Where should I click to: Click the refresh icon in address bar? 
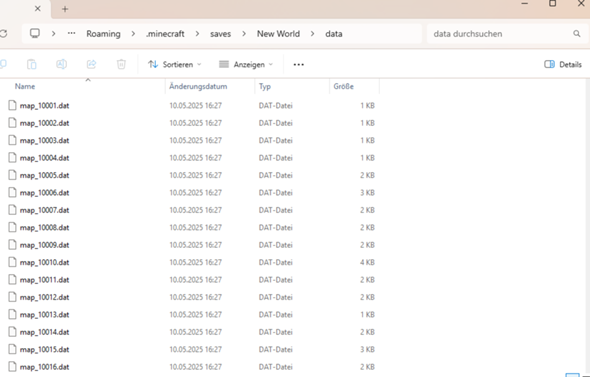coord(3,33)
